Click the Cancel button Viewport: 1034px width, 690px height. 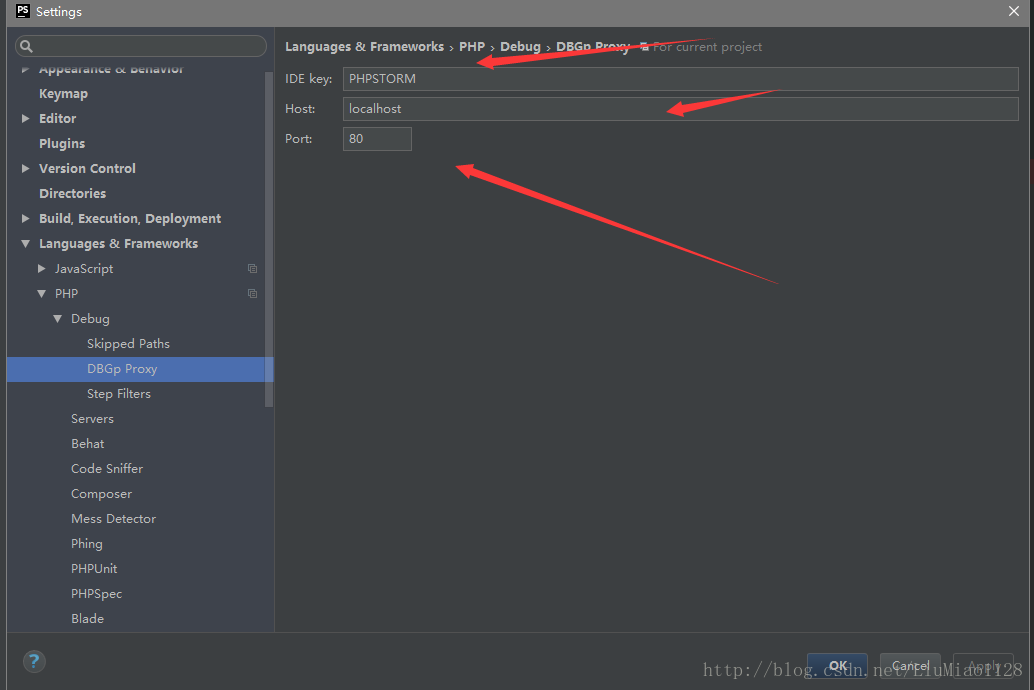(910, 666)
